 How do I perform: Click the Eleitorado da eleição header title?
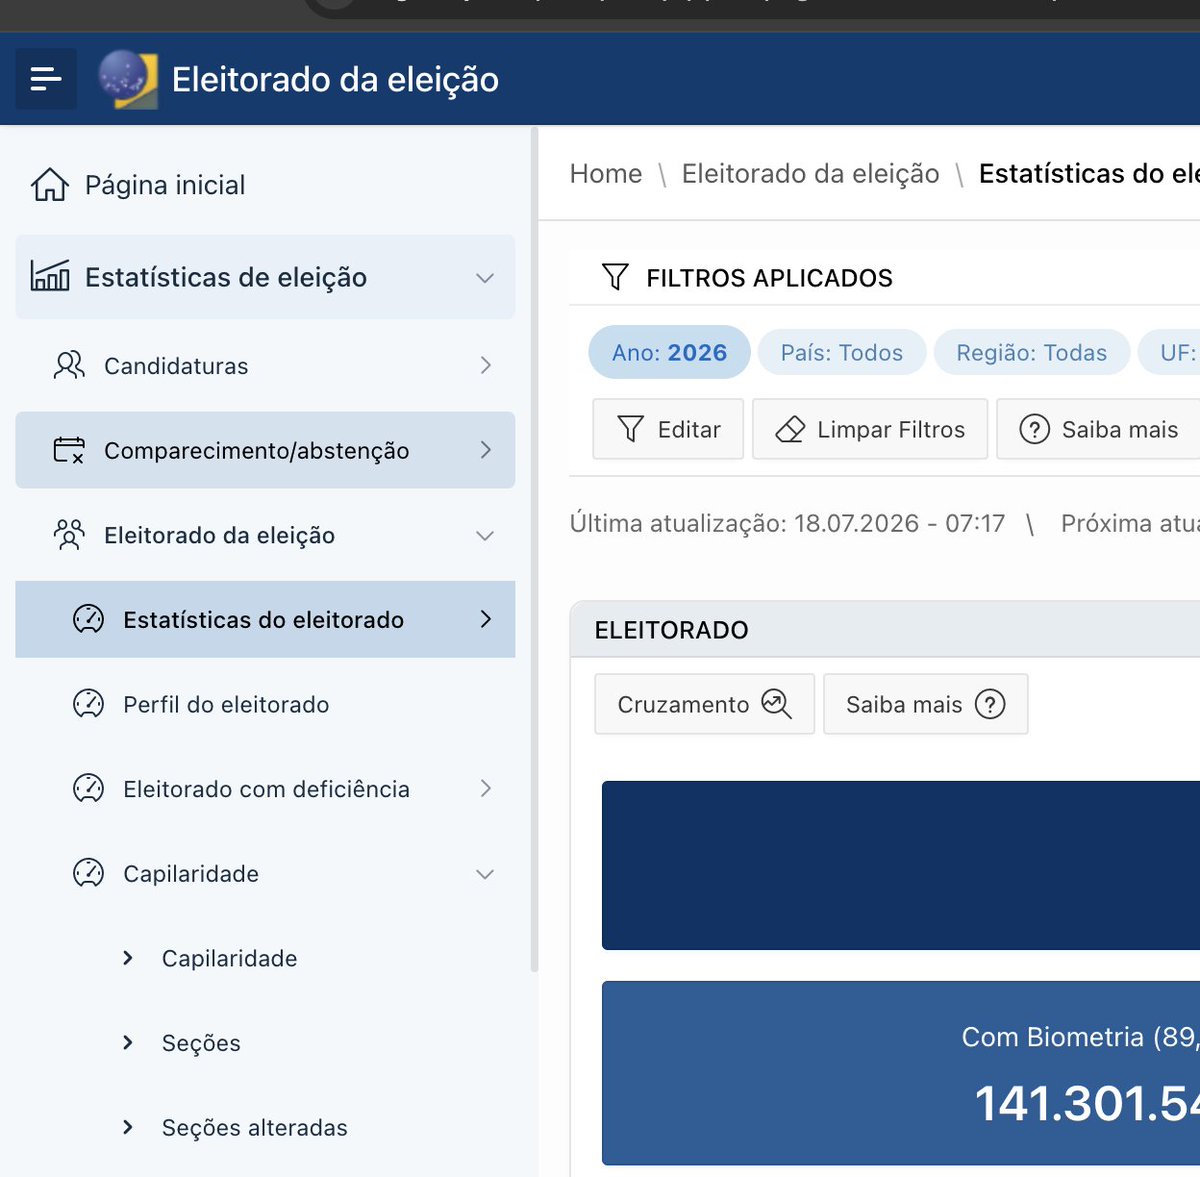(335, 79)
